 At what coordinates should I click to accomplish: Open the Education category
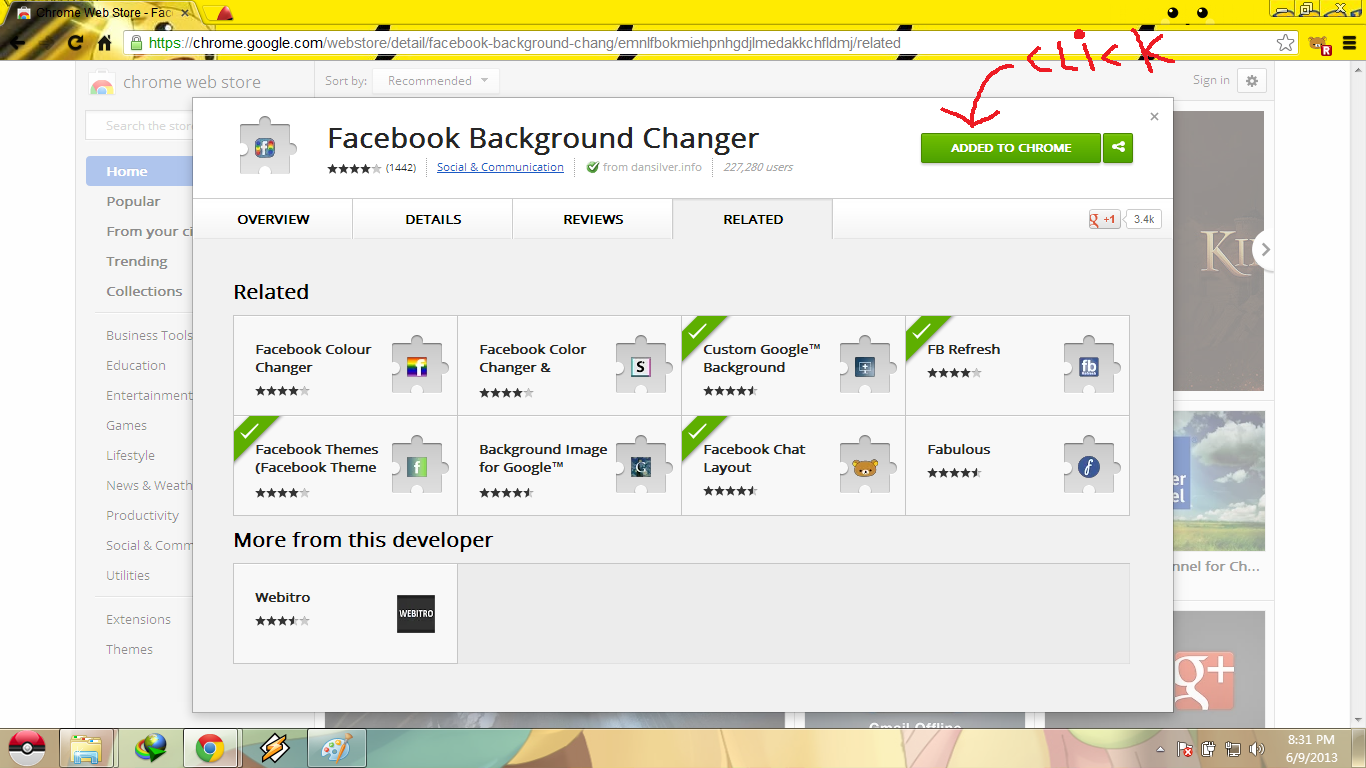pyautogui.click(x=136, y=365)
